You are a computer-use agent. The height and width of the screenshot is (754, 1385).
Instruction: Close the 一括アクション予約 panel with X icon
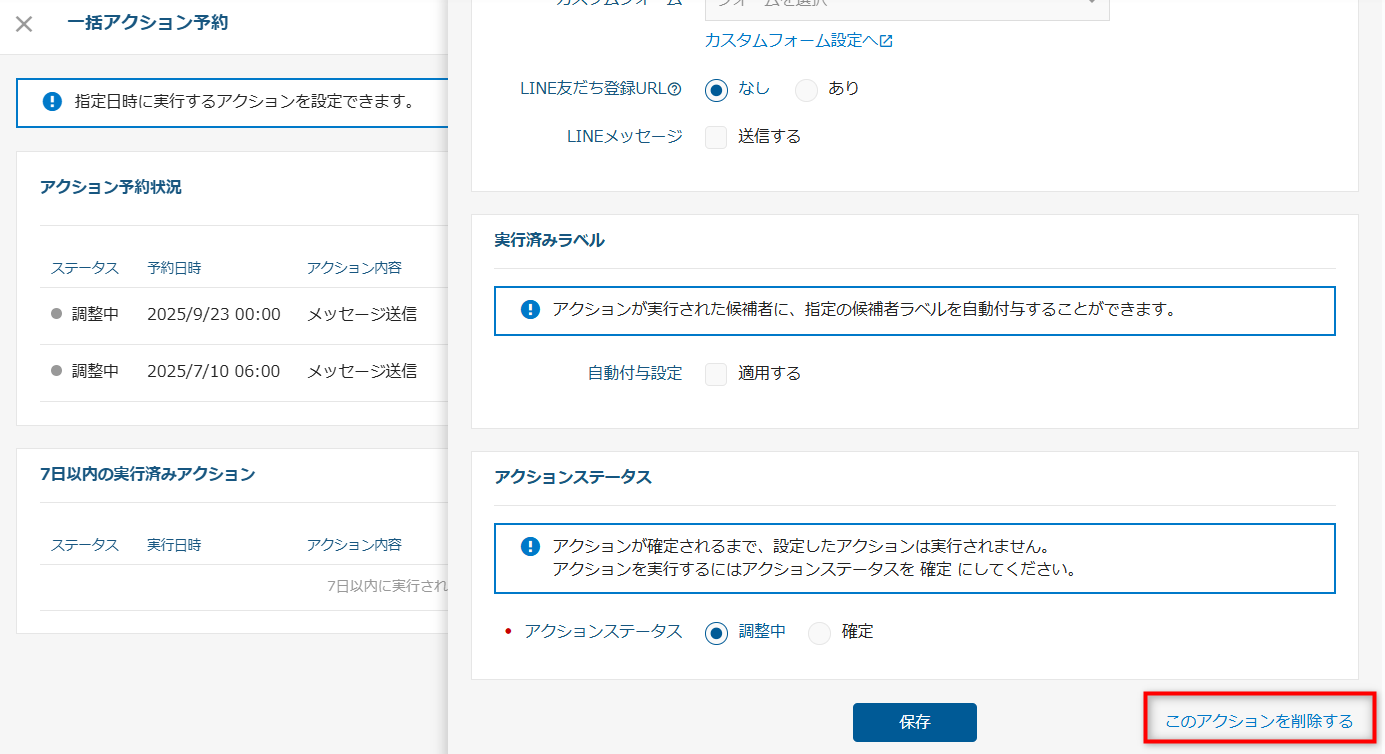24,24
